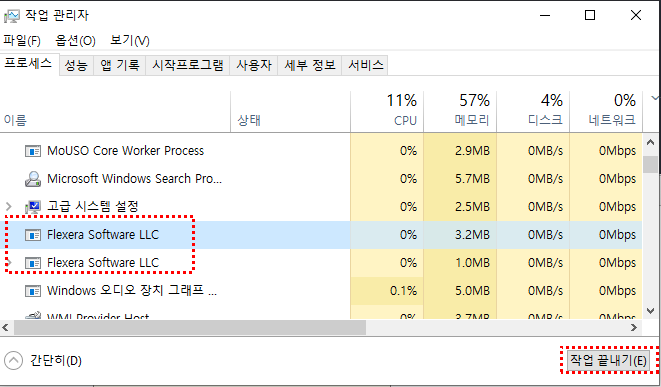This screenshot has height=387, width=661.
Task: Collapse to simple view with 간단히(D)
Action: click(x=43, y=361)
